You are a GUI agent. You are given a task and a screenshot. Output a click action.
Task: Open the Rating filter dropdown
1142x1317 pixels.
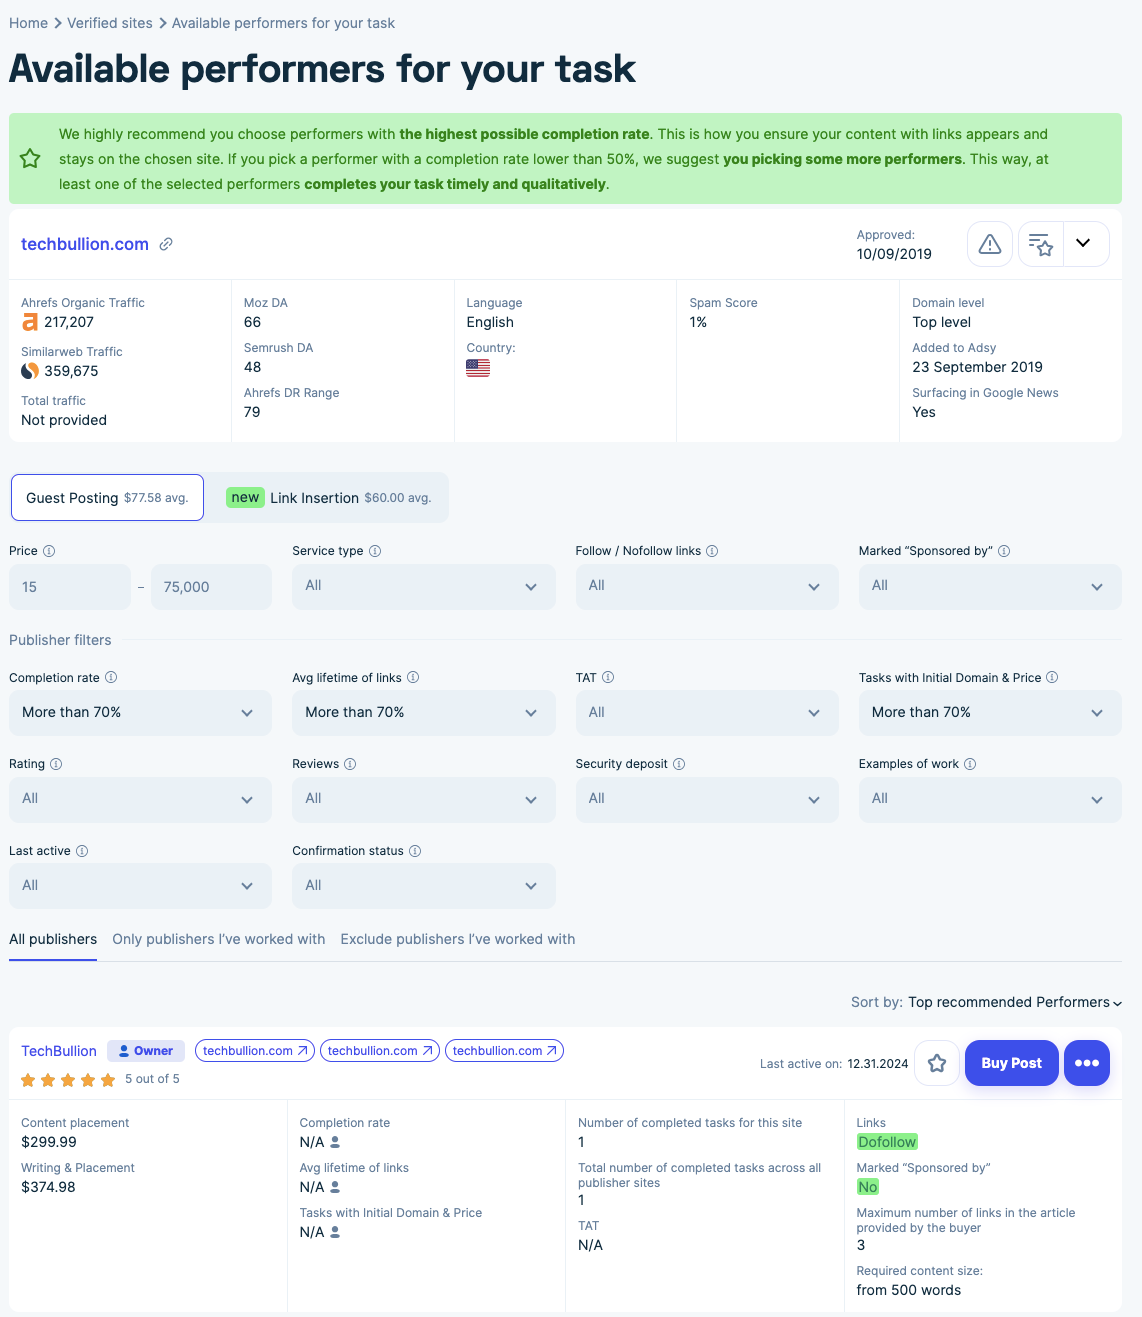tap(140, 800)
